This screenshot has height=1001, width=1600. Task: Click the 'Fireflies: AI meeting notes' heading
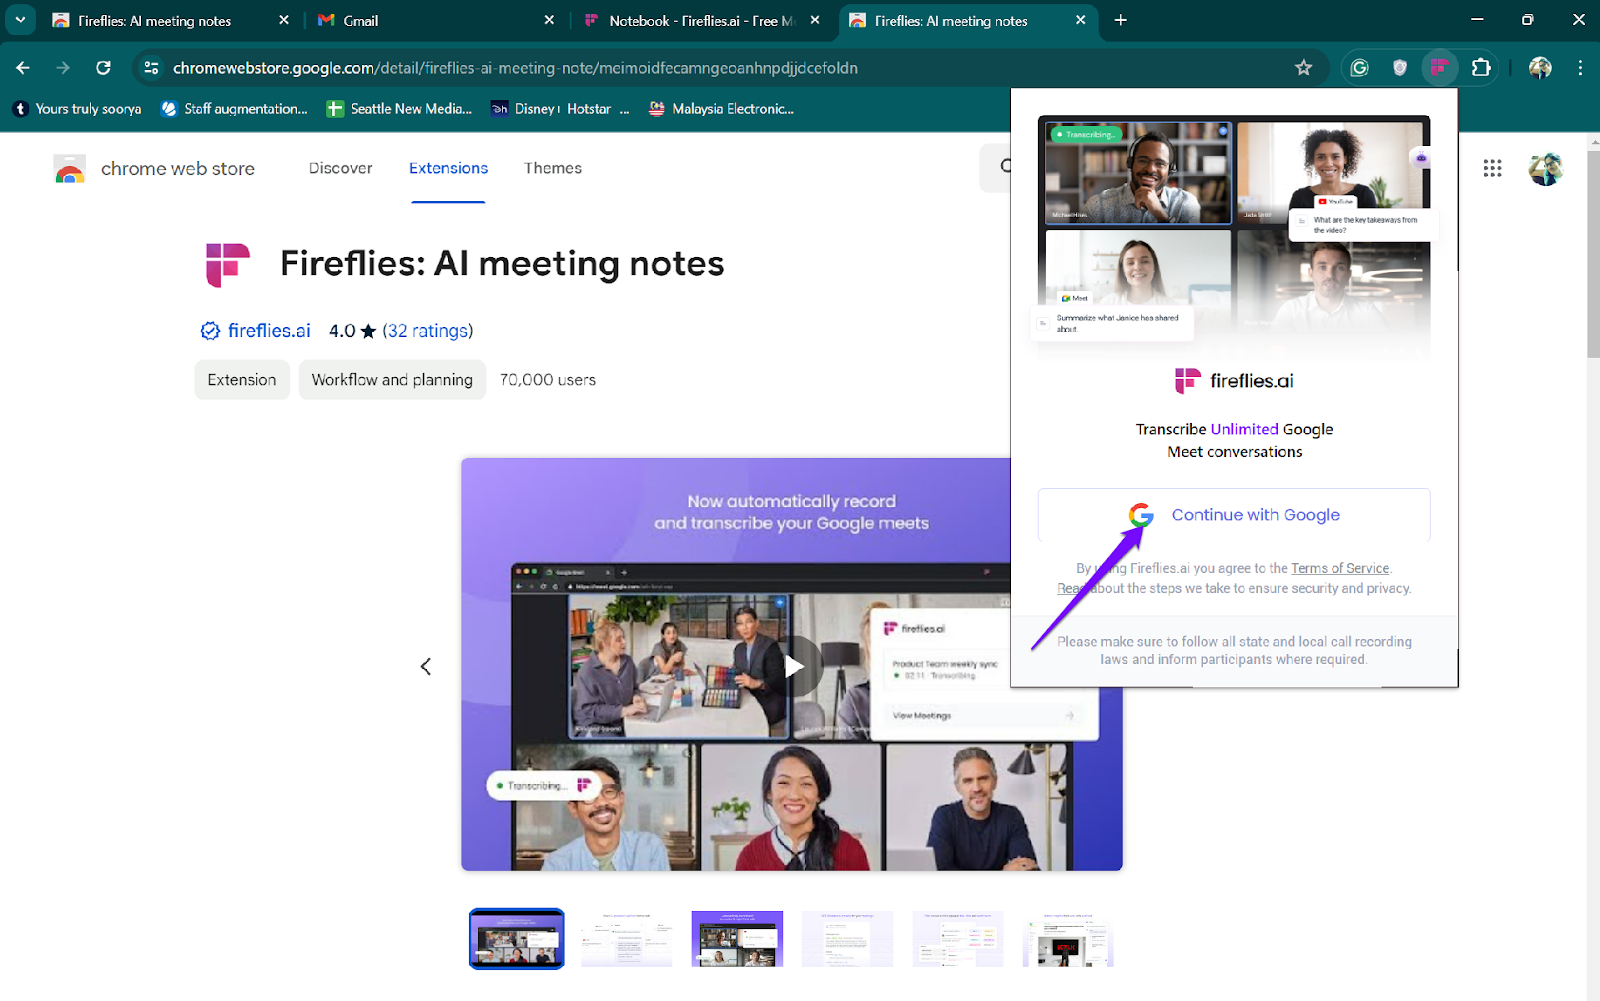click(x=502, y=264)
